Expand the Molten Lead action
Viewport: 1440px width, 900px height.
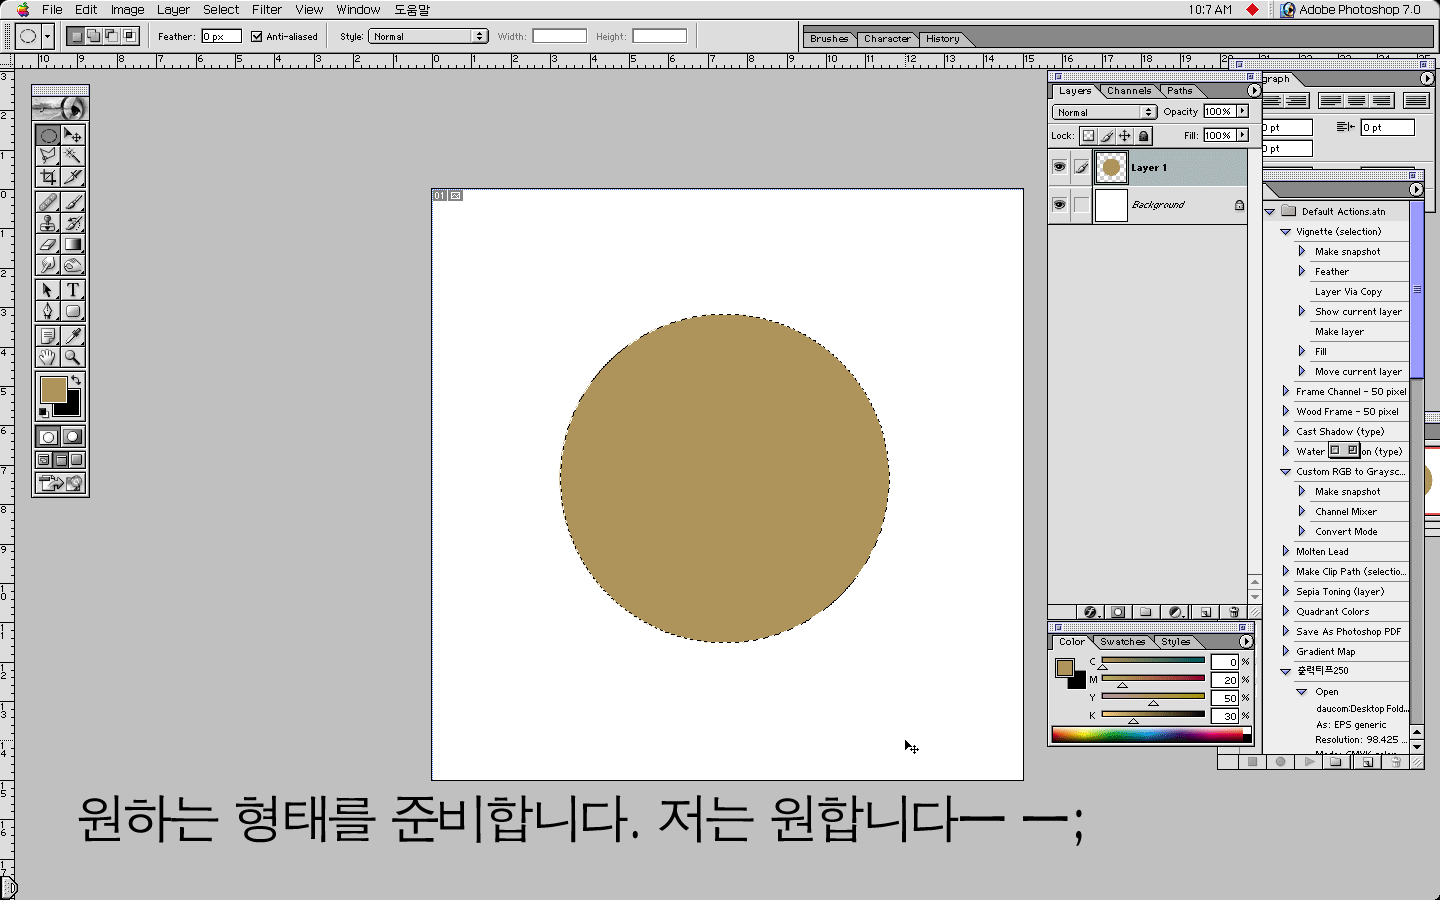pyautogui.click(x=1286, y=551)
